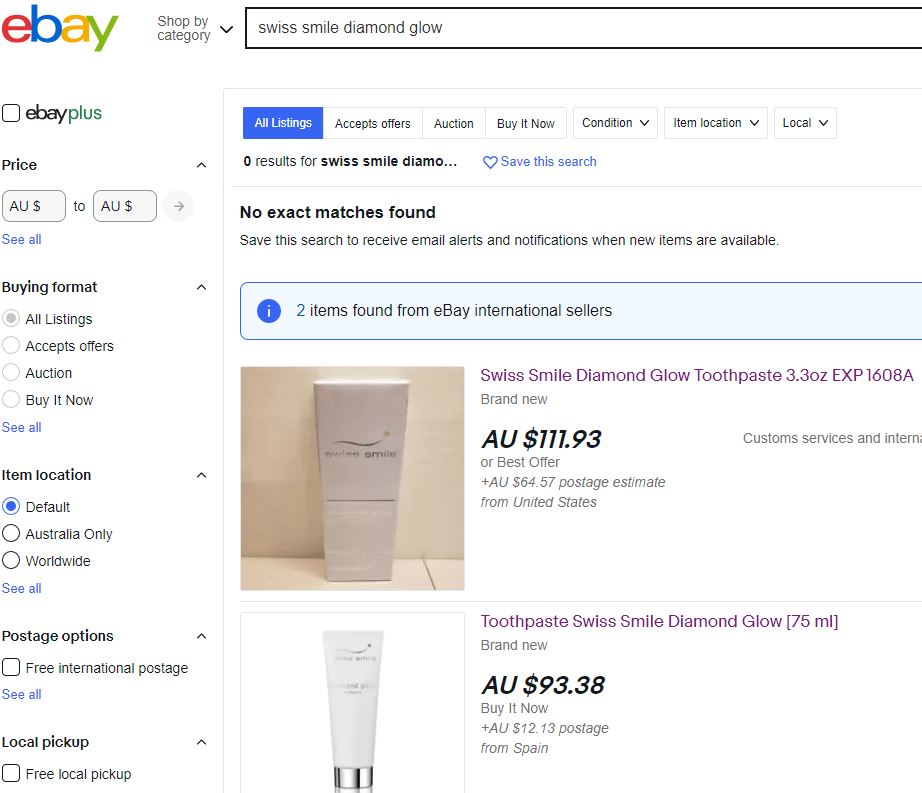The width and height of the screenshot is (922, 793).
Task: Collapse the Buying format section
Action: (201, 287)
